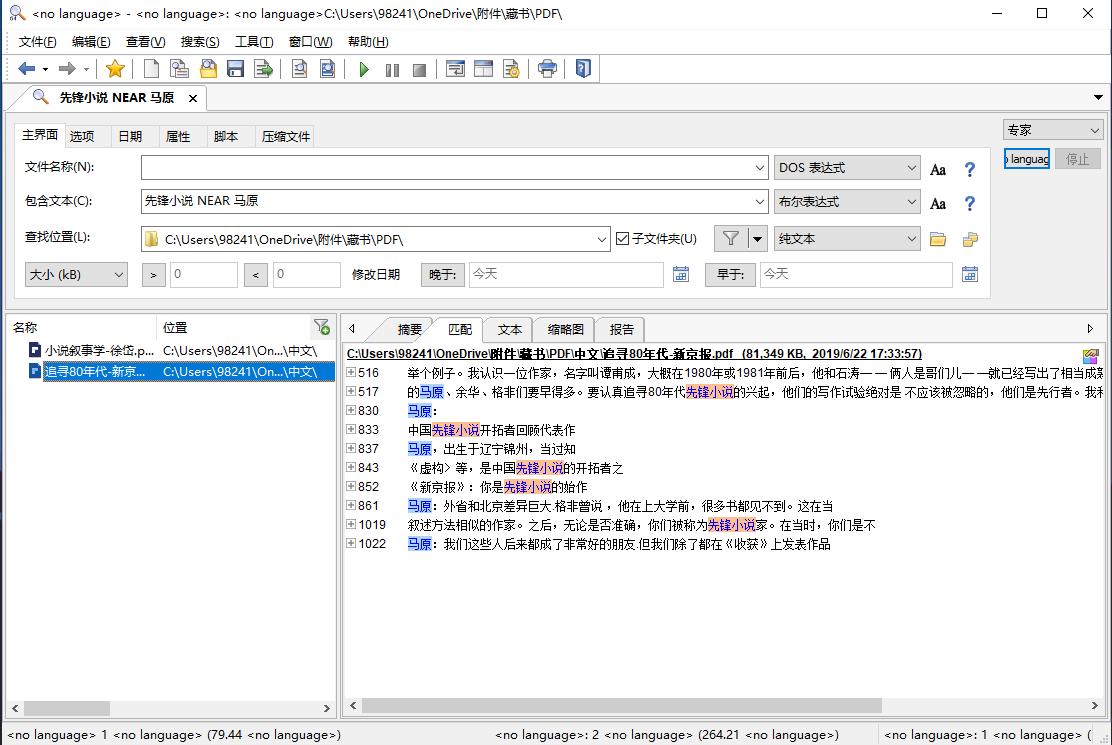Click the blank new document icon

151,69
